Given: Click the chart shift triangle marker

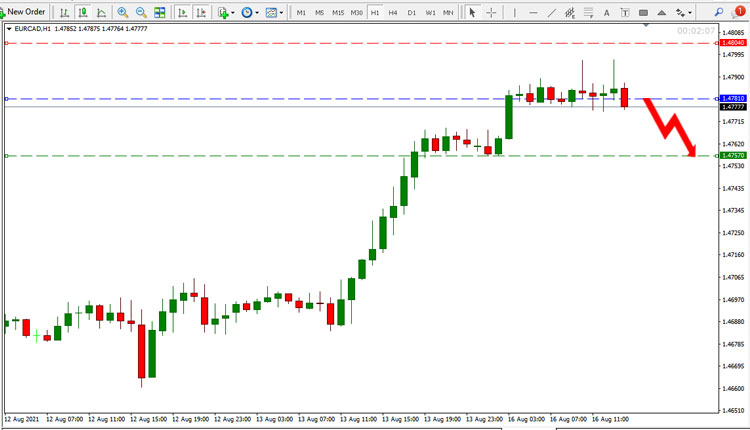Looking at the screenshot, I should 646,25.
